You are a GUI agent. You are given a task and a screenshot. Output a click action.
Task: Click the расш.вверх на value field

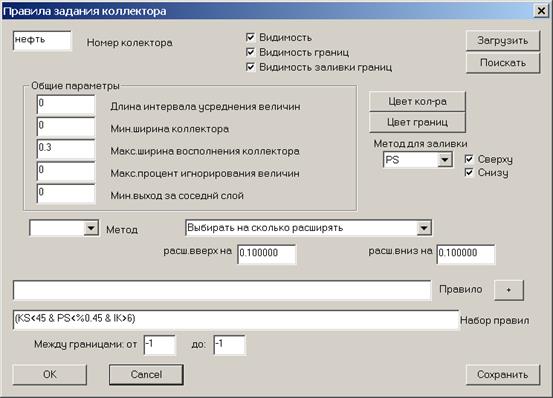coord(267,254)
